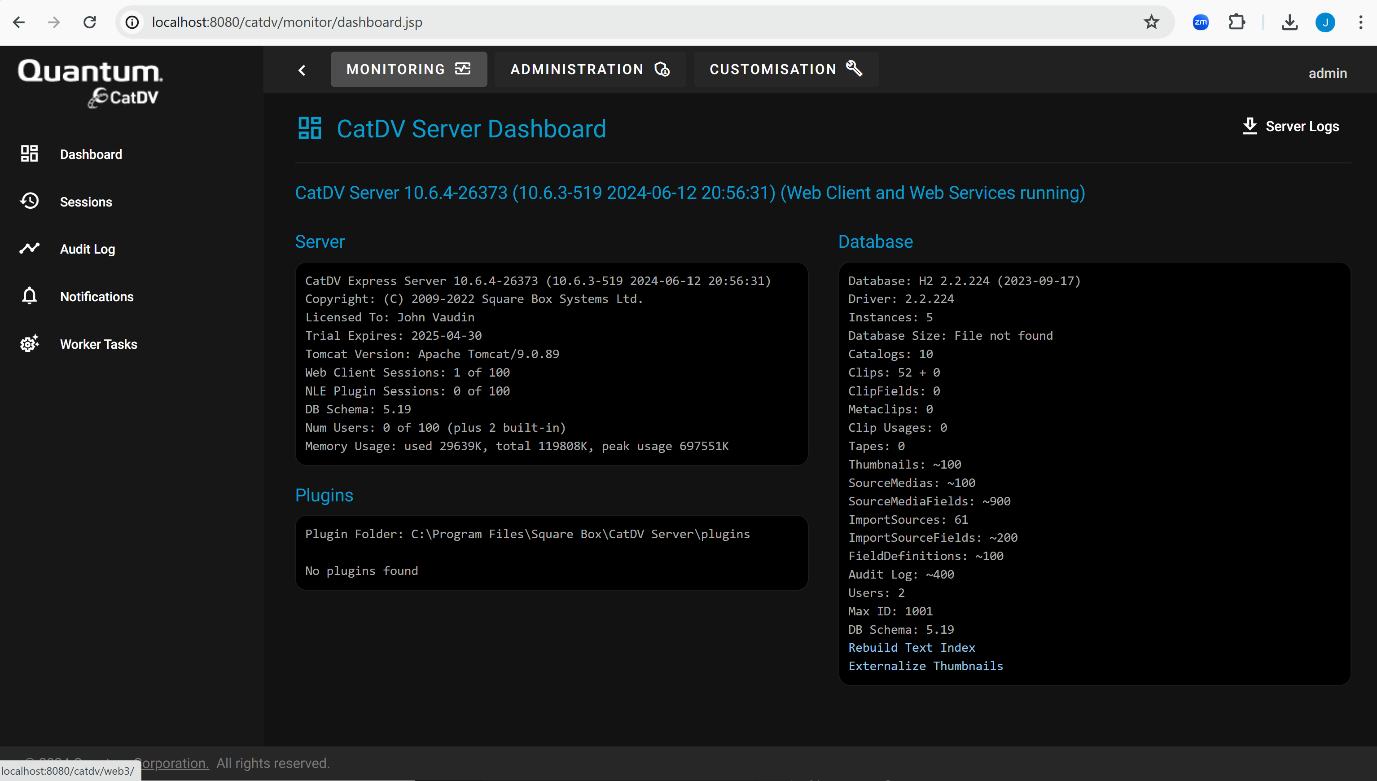Open browser downloads
This screenshot has width=1377, height=781.
coord(1290,22)
